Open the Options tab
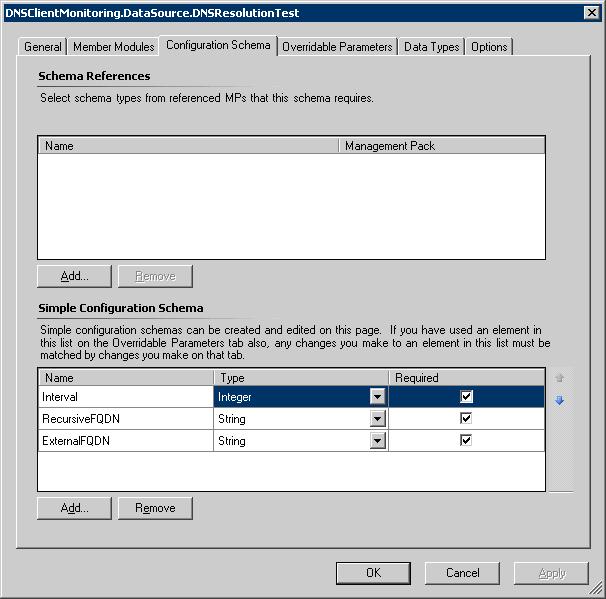 coord(489,47)
